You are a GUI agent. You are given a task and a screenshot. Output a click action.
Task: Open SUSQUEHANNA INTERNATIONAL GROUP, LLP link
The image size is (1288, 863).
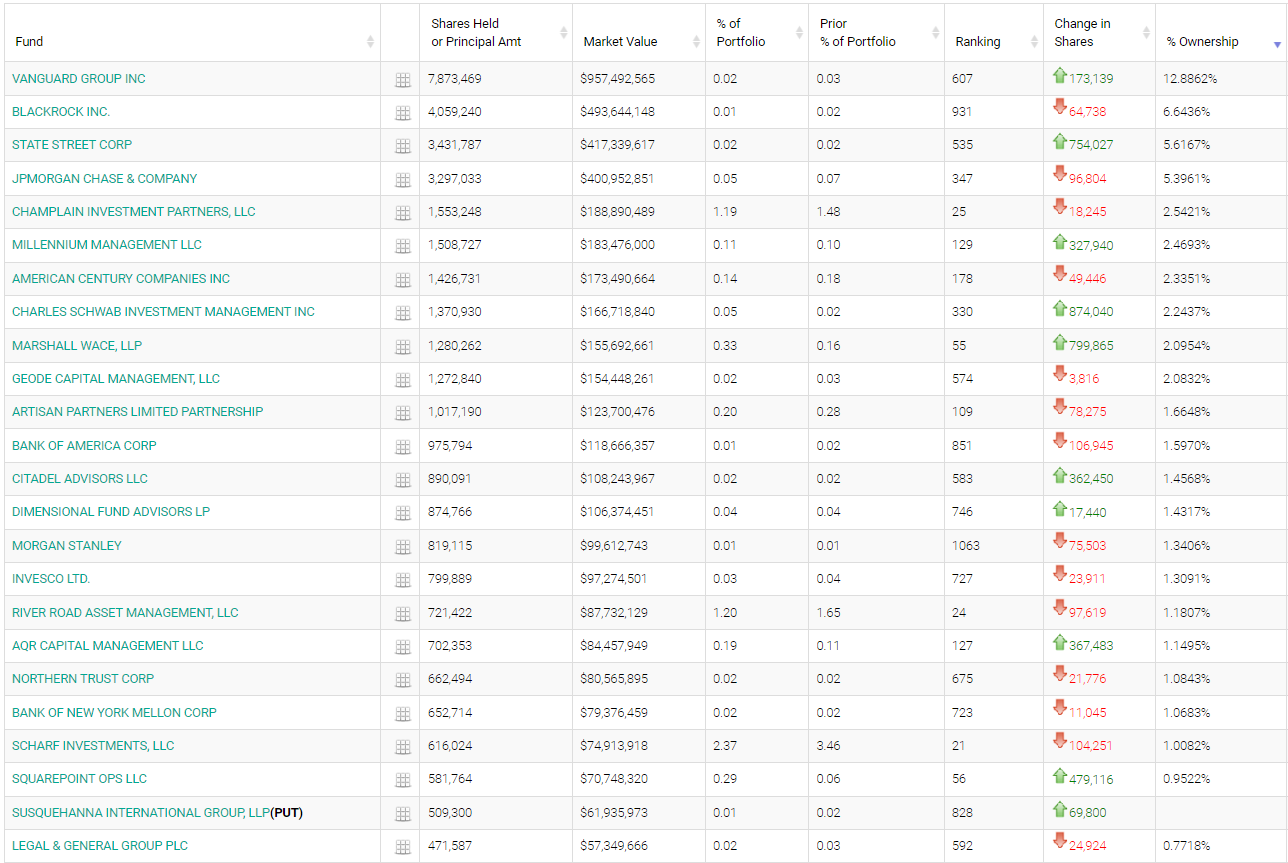coord(141,813)
